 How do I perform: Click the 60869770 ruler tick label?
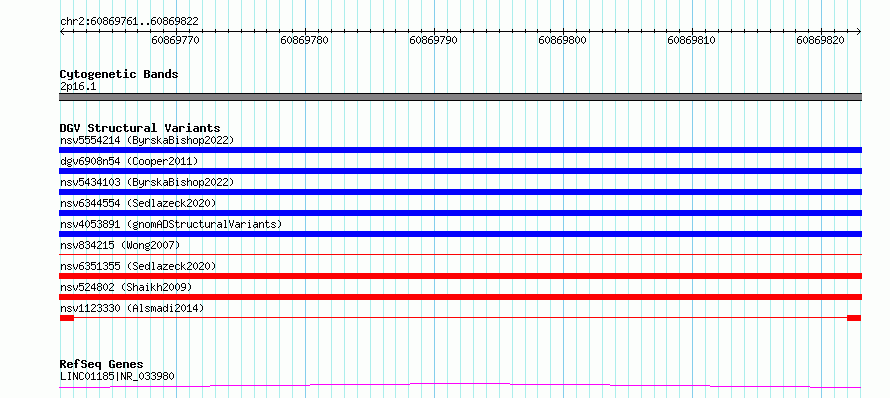175,40
